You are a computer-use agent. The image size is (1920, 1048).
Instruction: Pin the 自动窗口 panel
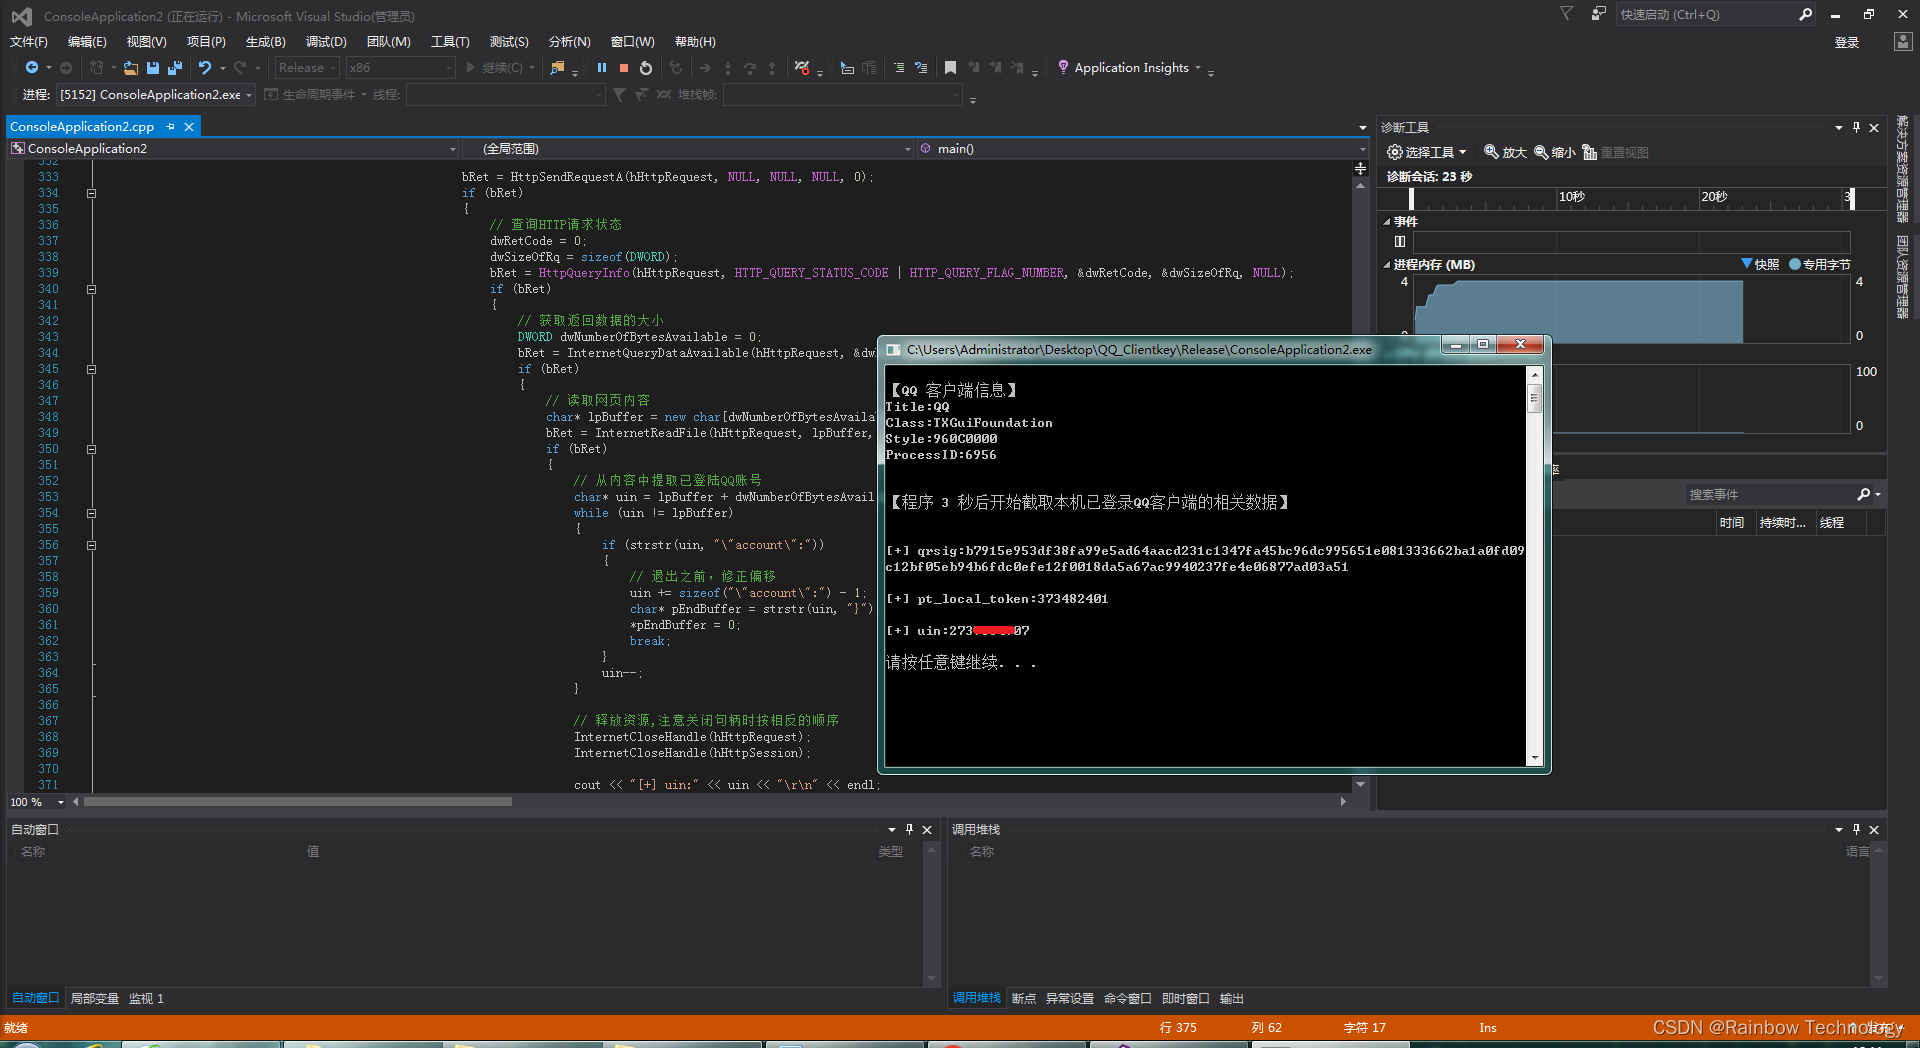(x=909, y=829)
